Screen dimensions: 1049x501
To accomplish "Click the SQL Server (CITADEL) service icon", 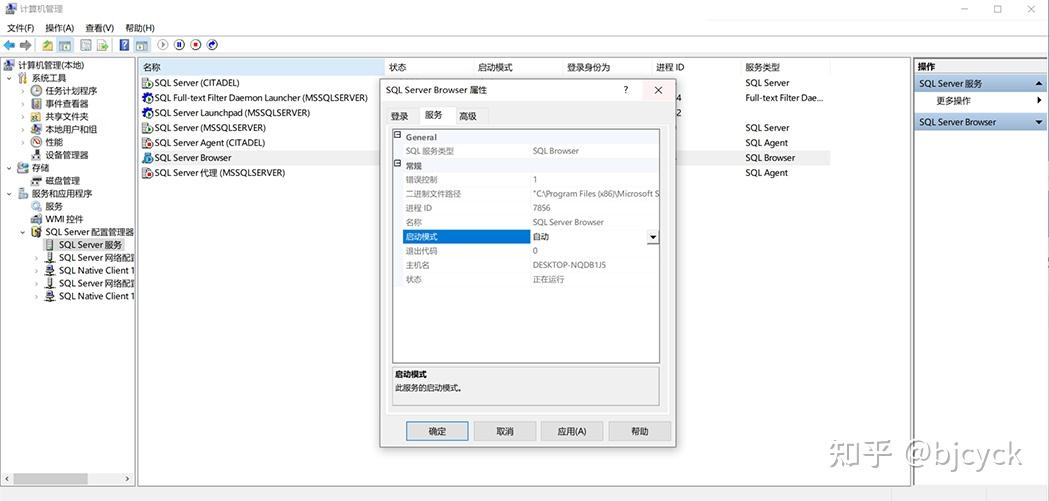I will (x=148, y=83).
